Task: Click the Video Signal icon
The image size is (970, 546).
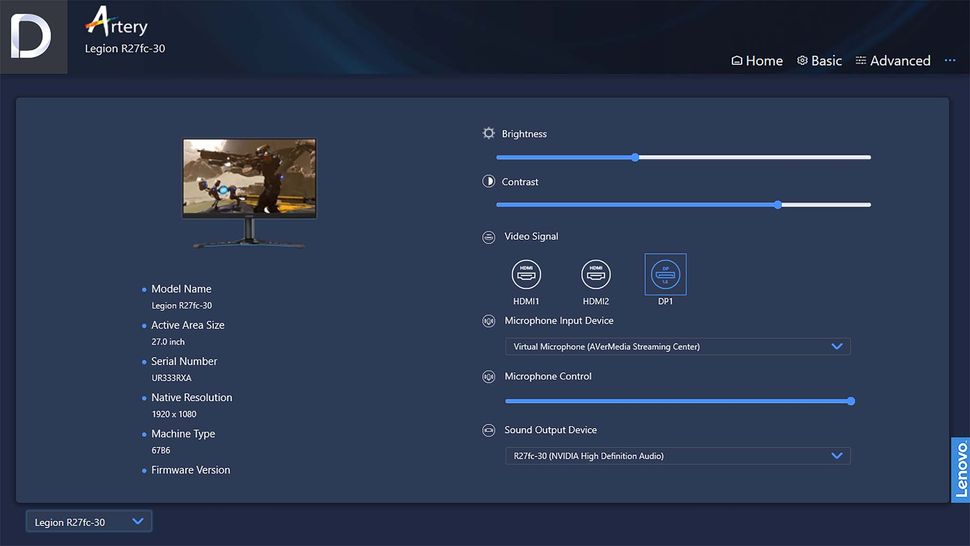Action: [489, 237]
